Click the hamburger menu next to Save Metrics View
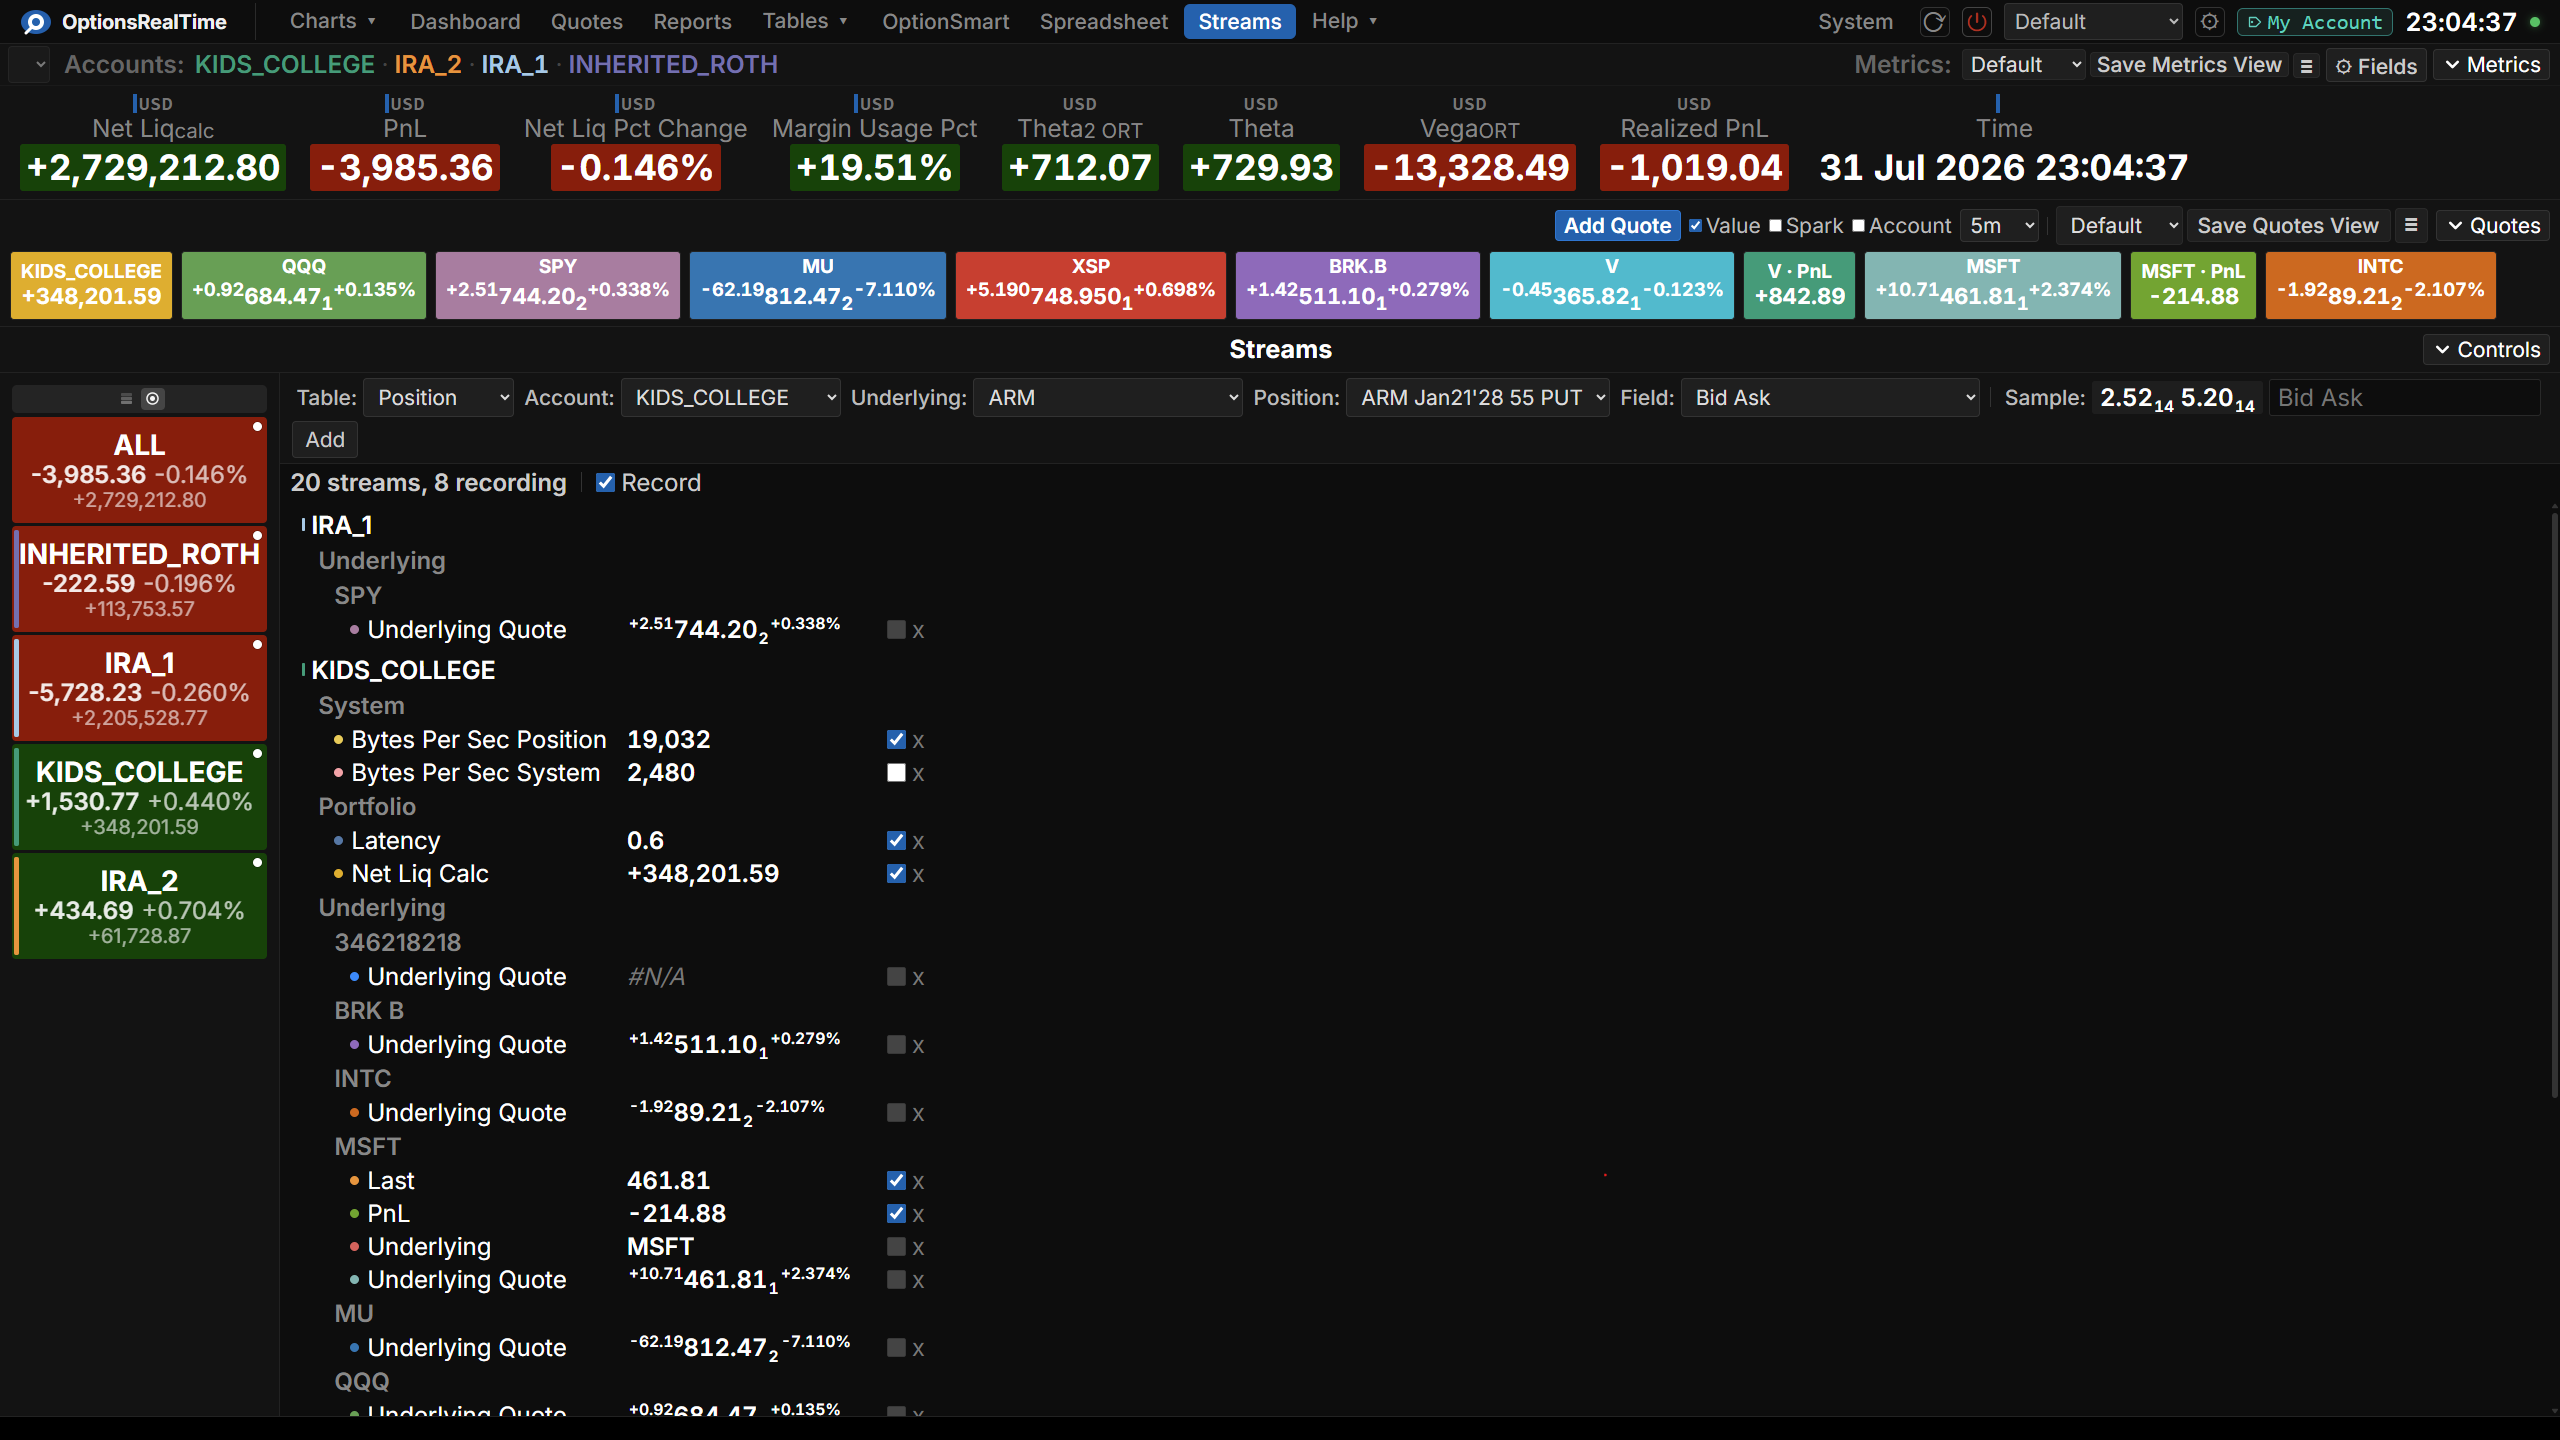This screenshot has width=2560, height=1440. (2307, 66)
